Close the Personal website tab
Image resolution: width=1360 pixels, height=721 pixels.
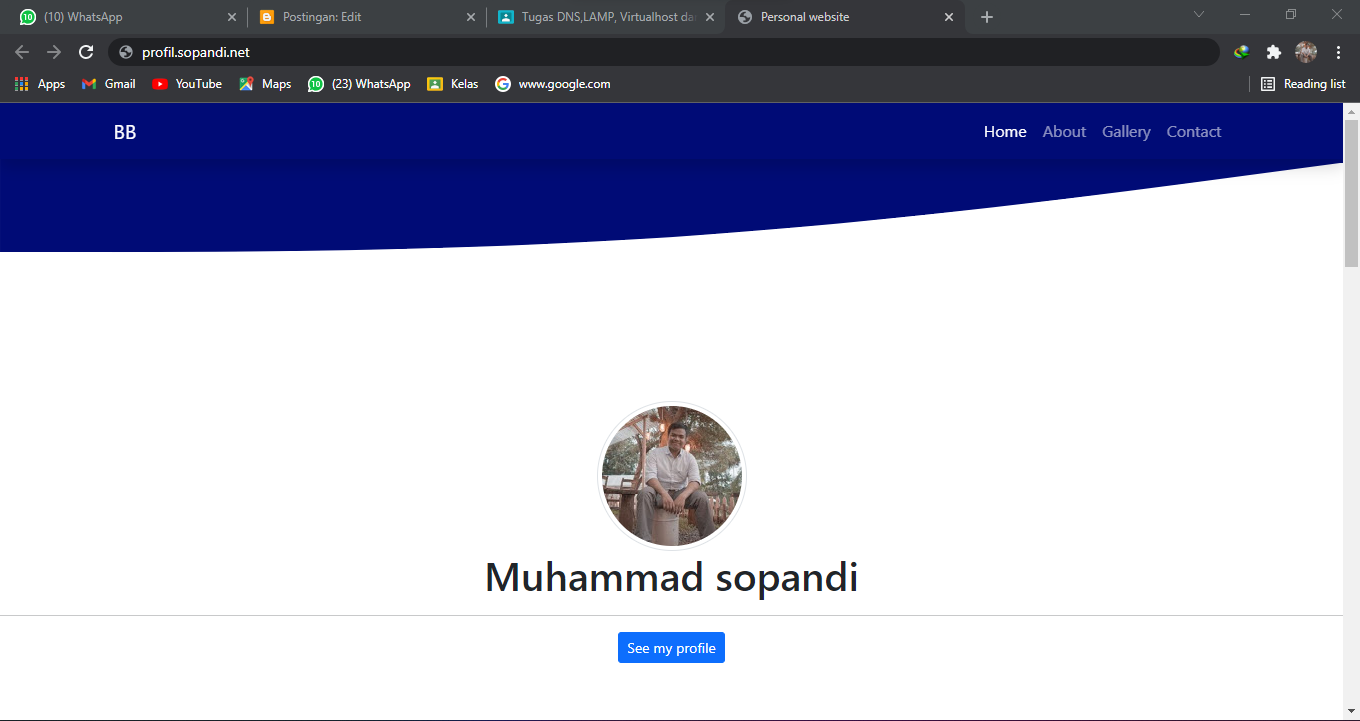coord(949,17)
